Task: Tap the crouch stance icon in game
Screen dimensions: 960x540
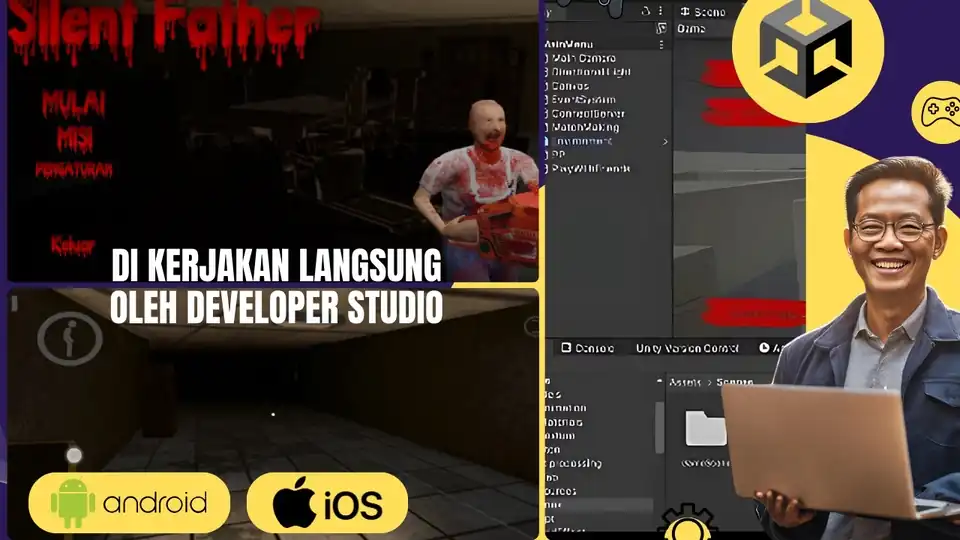Action: click(70, 338)
